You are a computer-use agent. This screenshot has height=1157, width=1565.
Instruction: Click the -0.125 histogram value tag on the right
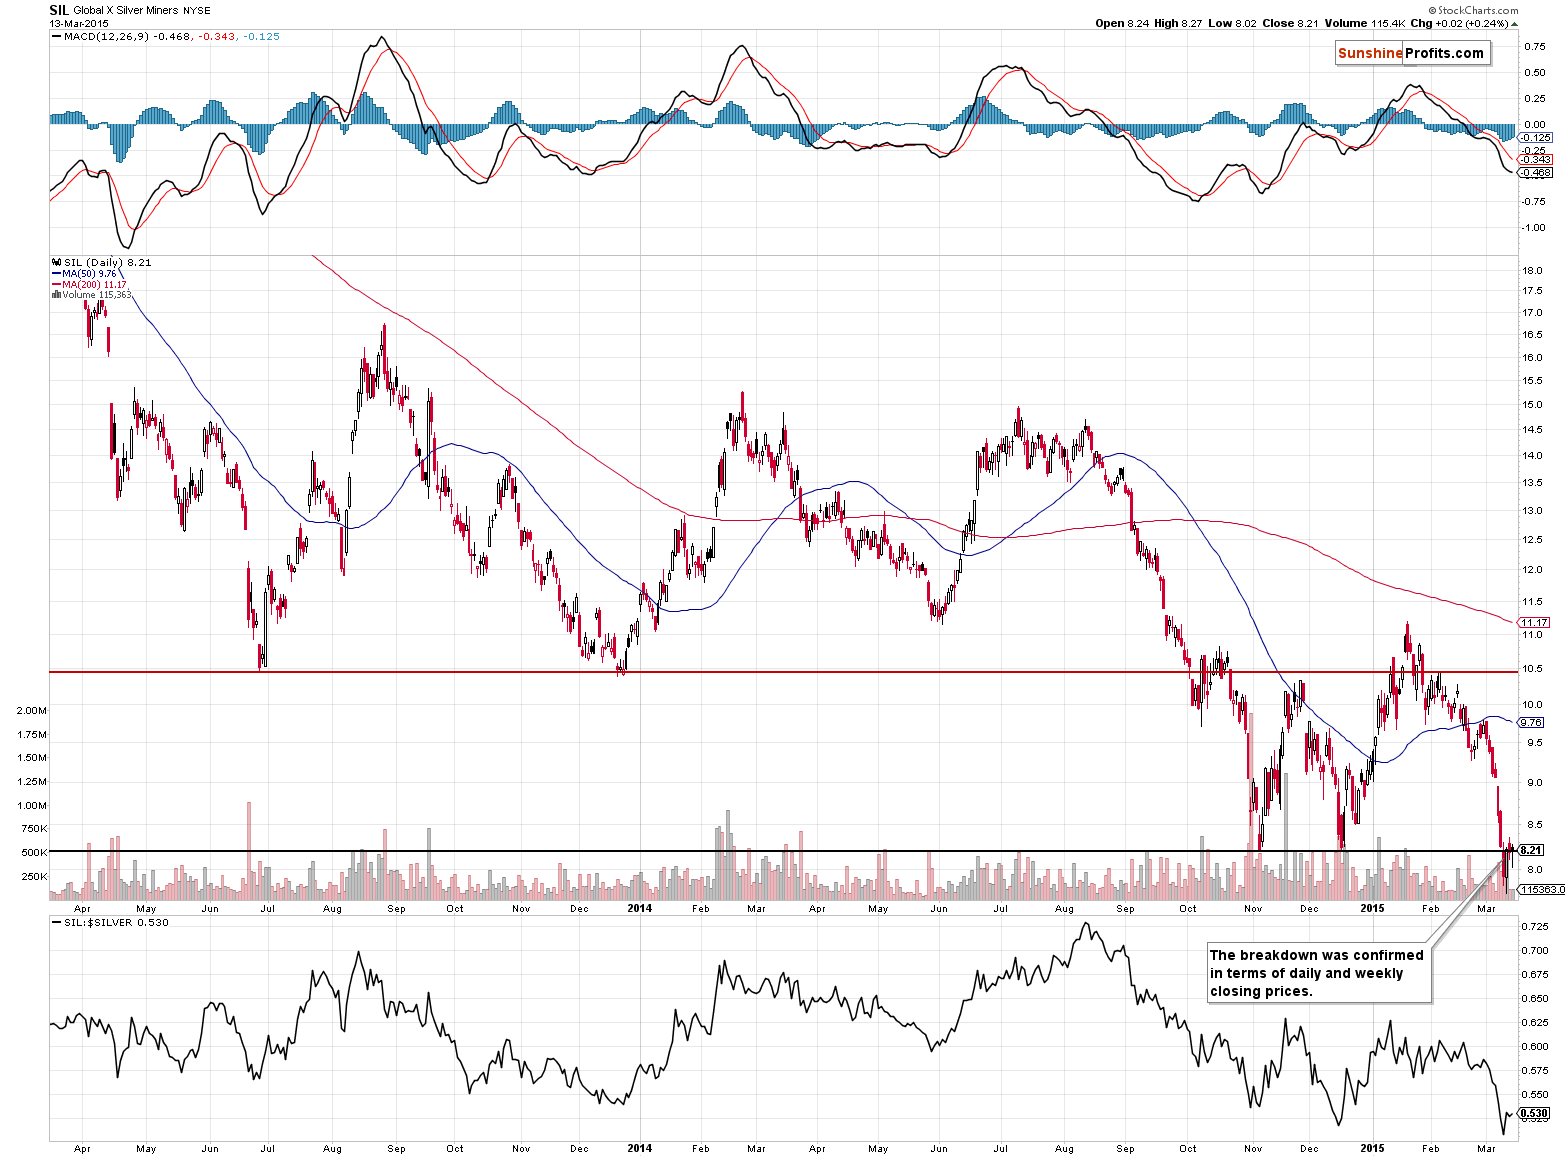coord(1535,137)
